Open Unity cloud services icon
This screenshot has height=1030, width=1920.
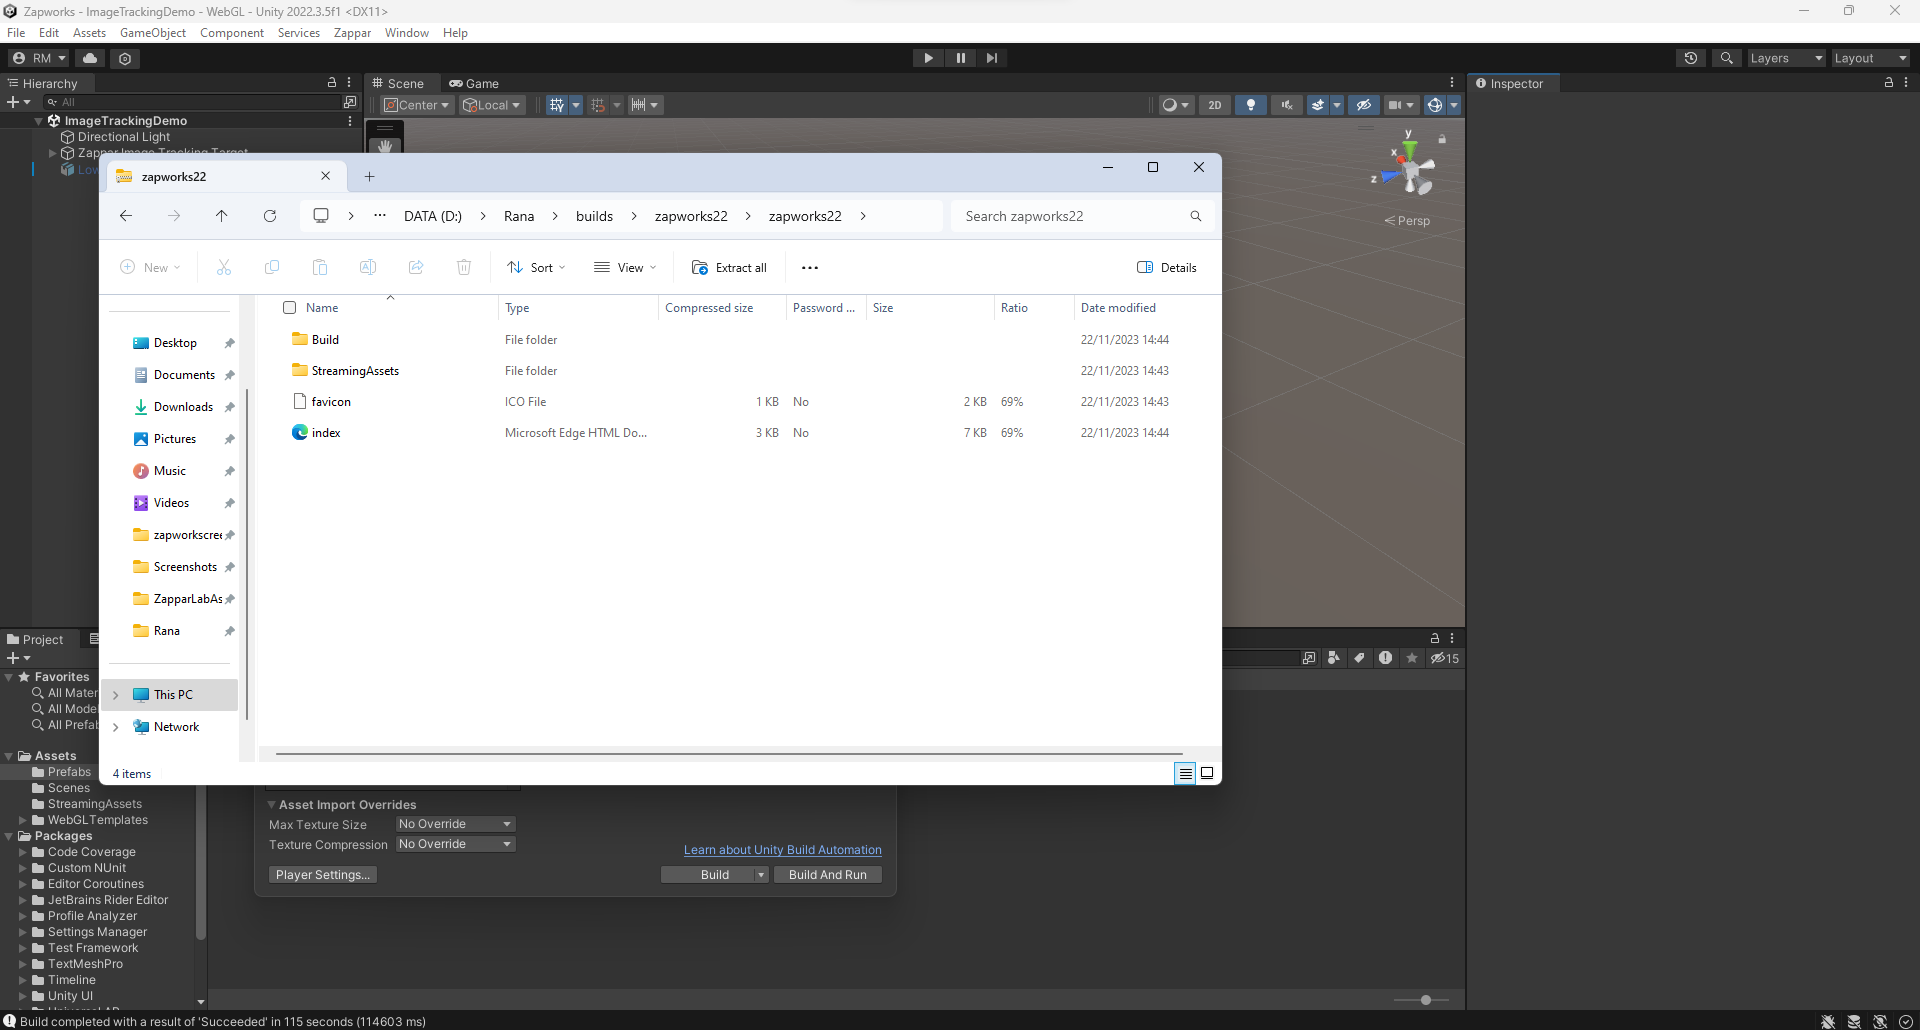pyautogui.click(x=90, y=58)
